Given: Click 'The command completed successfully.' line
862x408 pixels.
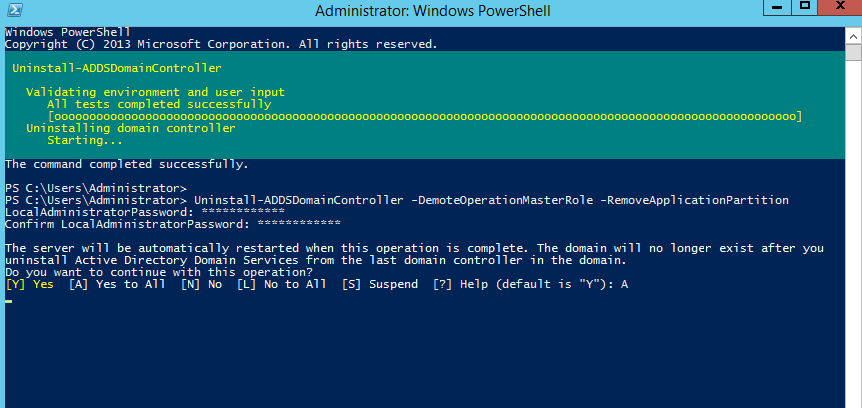Looking at the screenshot, I should coord(126,164).
